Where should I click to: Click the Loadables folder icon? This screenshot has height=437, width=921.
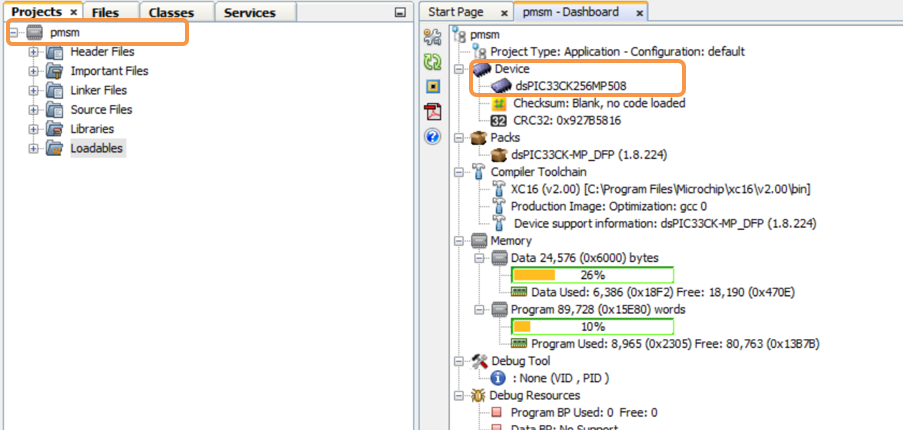55,149
